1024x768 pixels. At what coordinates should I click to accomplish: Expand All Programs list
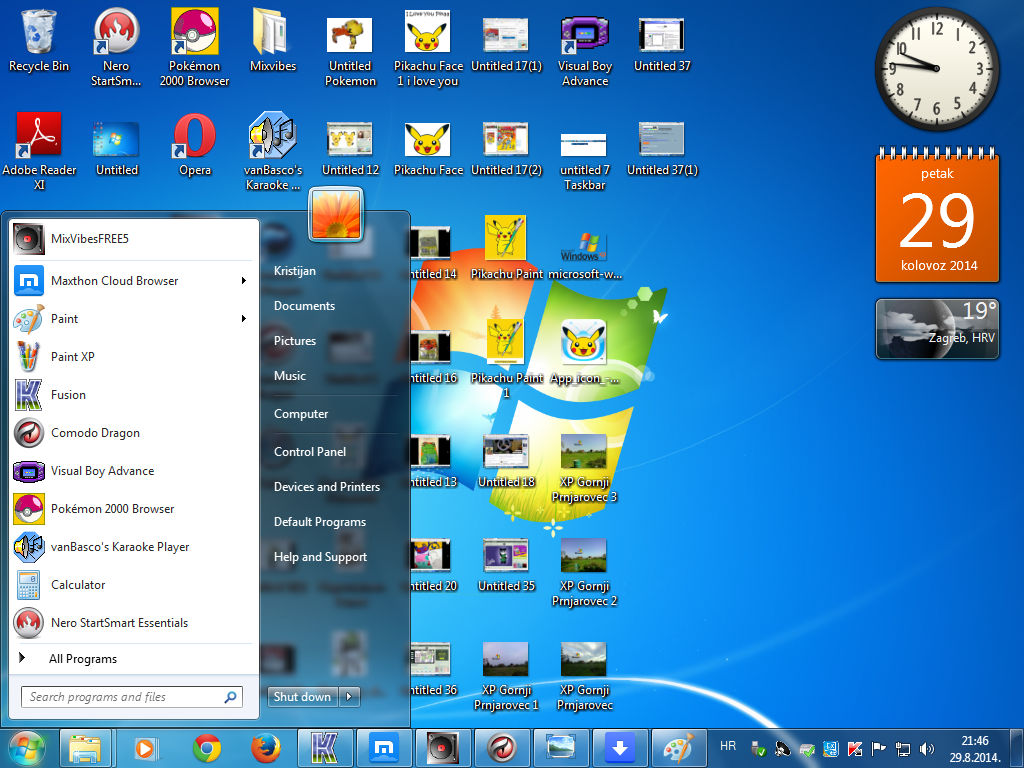pos(133,659)
